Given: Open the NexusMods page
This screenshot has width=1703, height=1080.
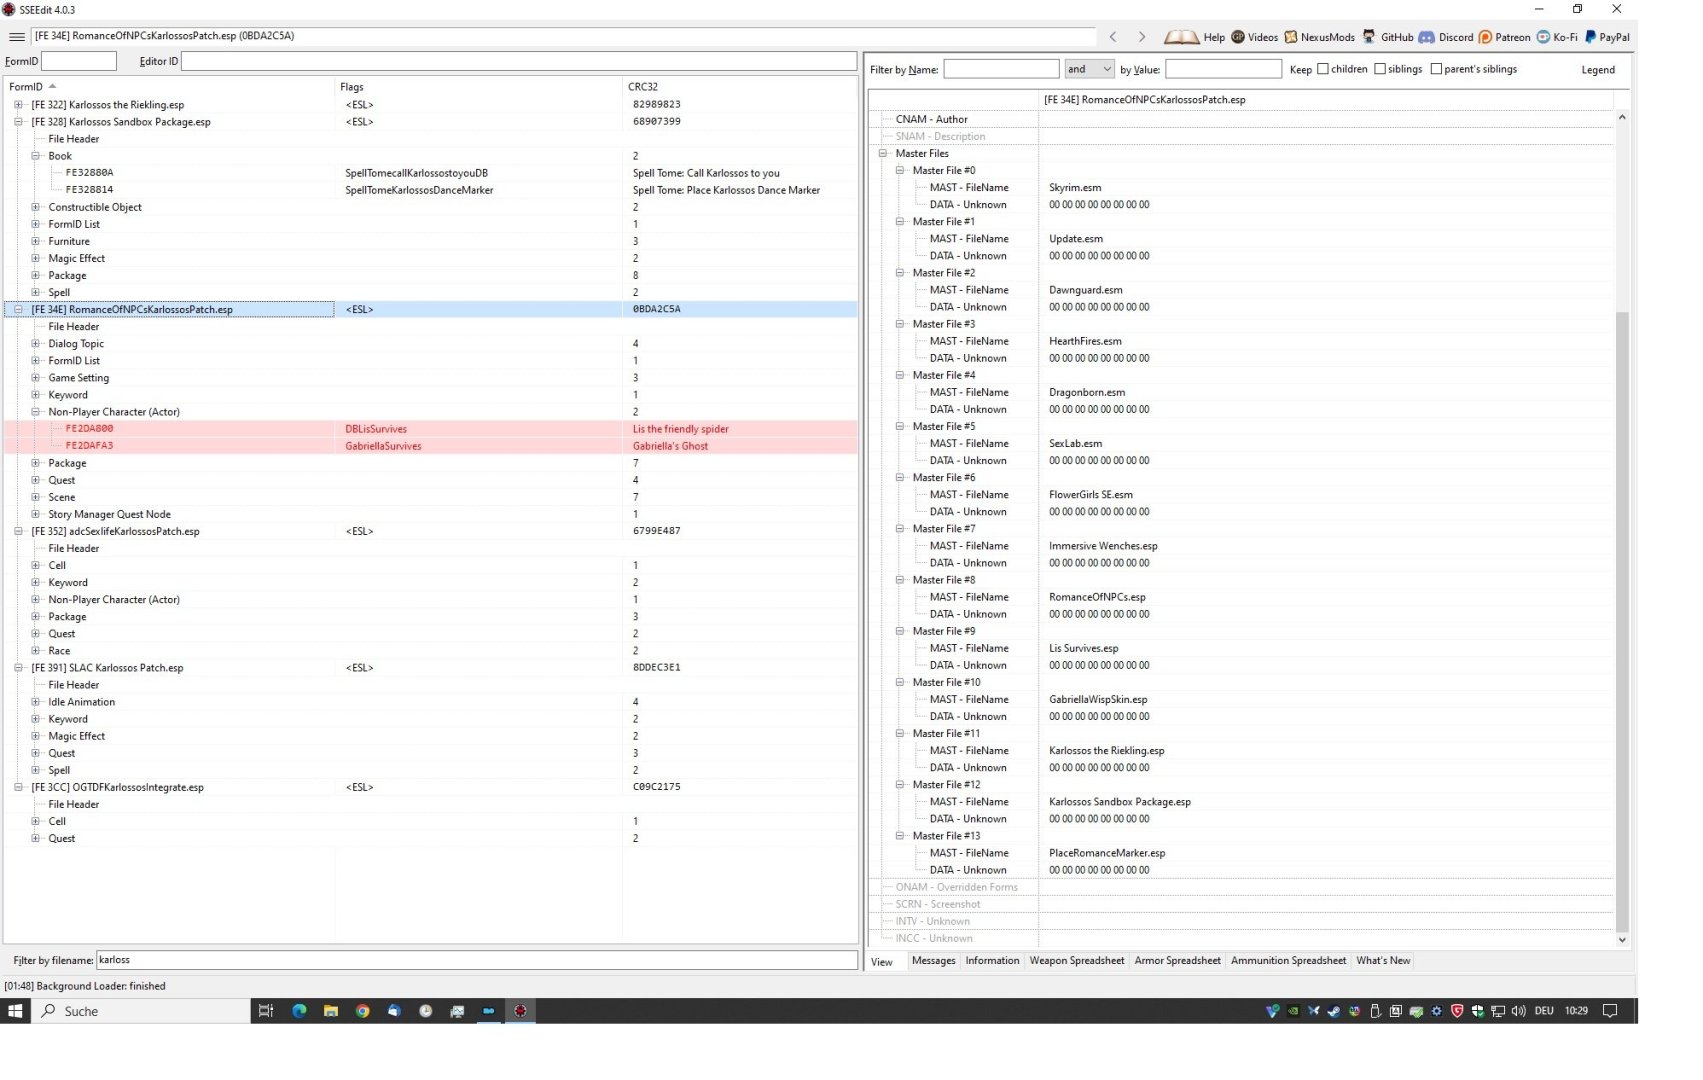Looking at the screenshot, I should pos(1319,37).
